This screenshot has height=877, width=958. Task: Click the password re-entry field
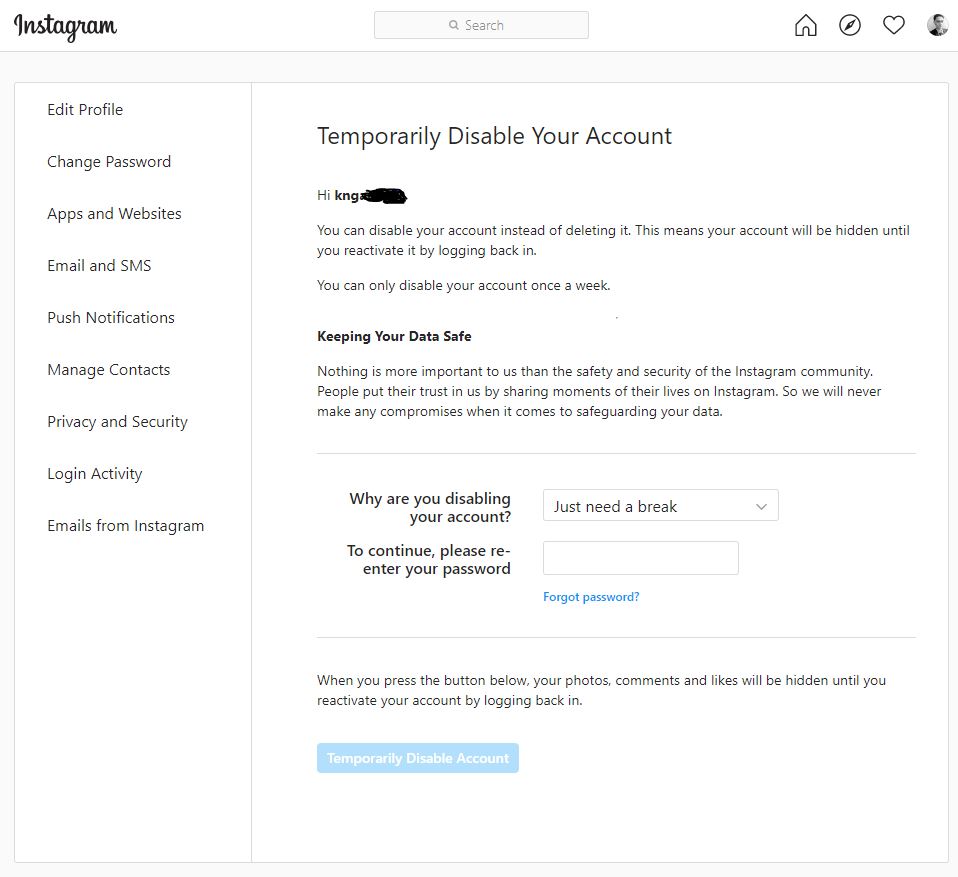640,557
